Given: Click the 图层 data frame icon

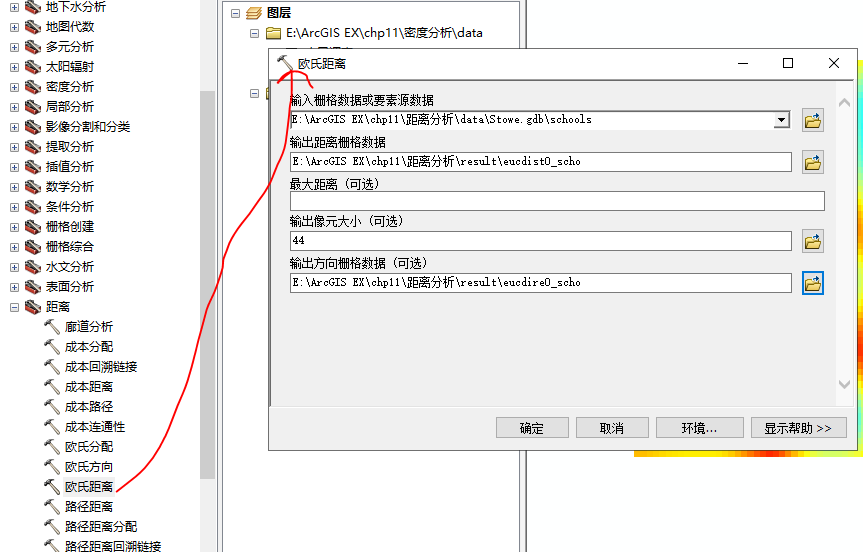Looking at the screenshot, I should click(254, 13).
